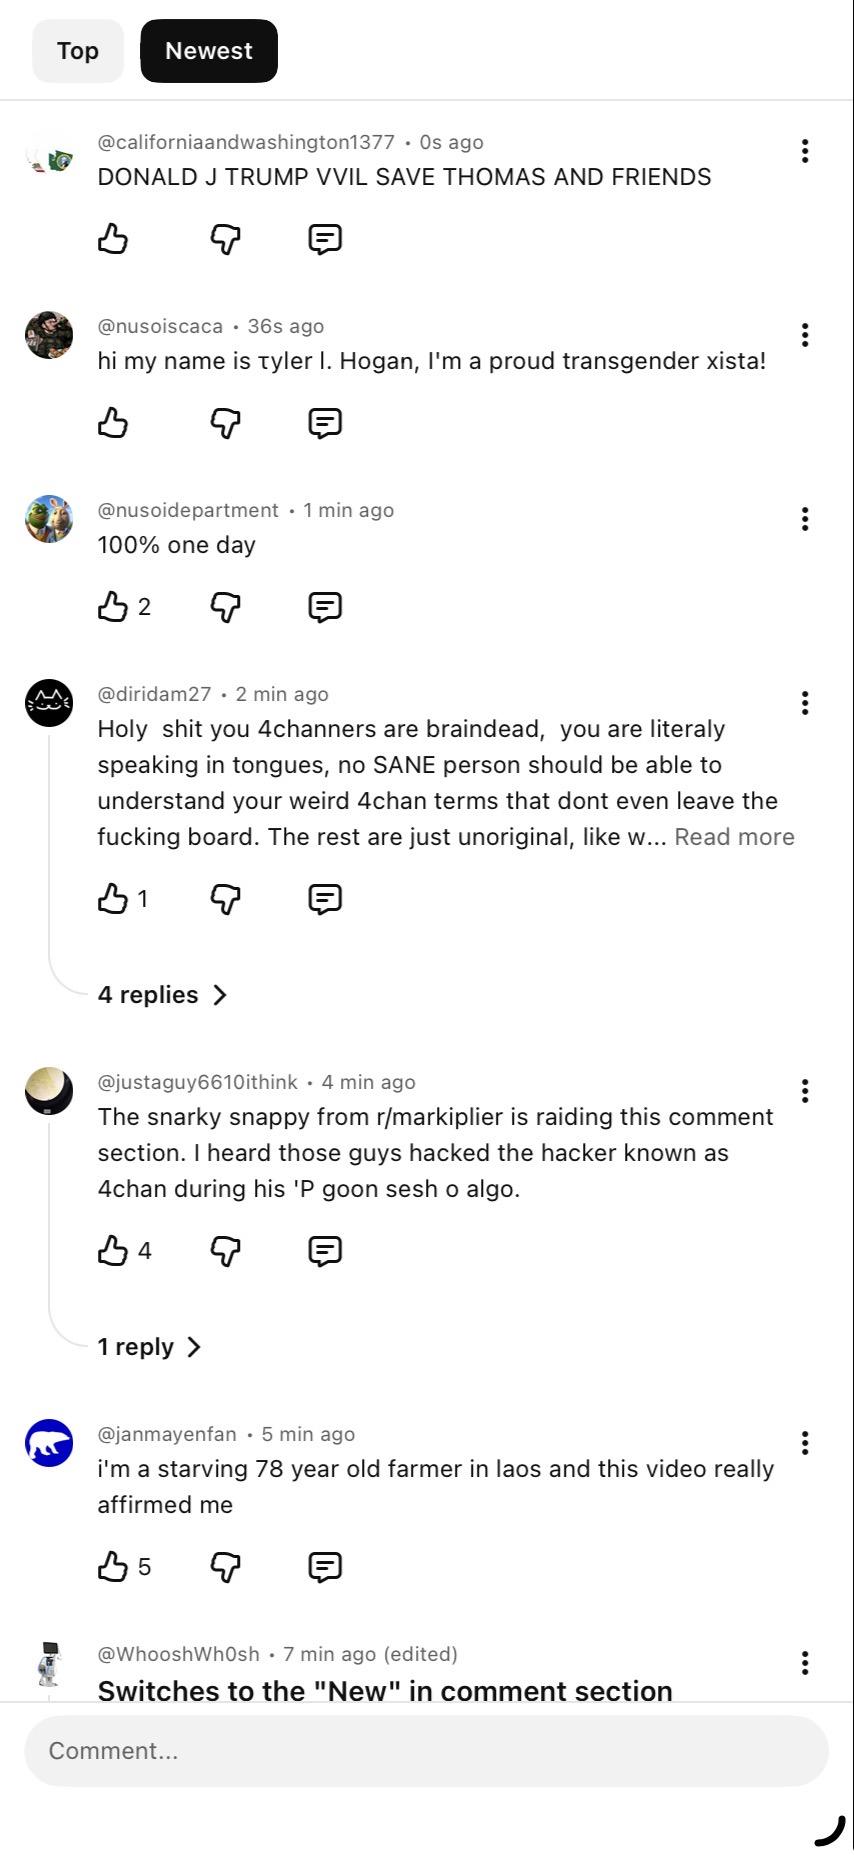Like the @diridam27 4channers comment
The width and height of the screenshot is (854, 1855).
pyautogui.click(x=113, y=899)
